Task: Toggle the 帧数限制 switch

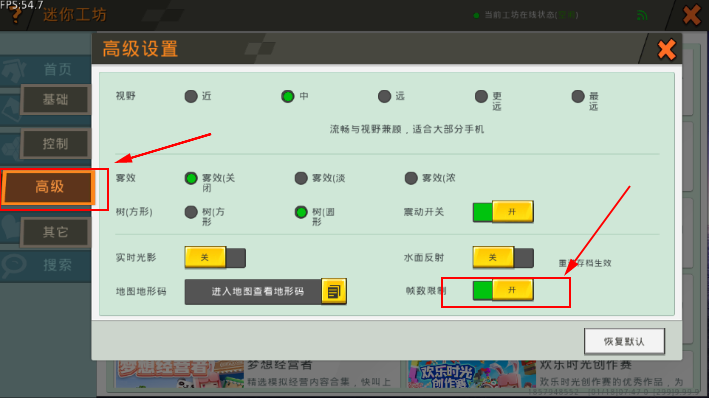Action: [503, 290]
